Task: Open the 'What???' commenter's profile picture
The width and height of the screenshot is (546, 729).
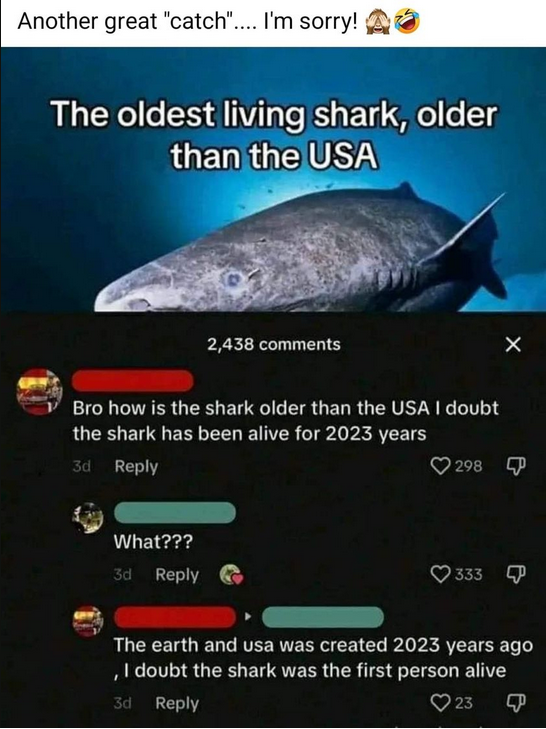Action: coord(88,517)
